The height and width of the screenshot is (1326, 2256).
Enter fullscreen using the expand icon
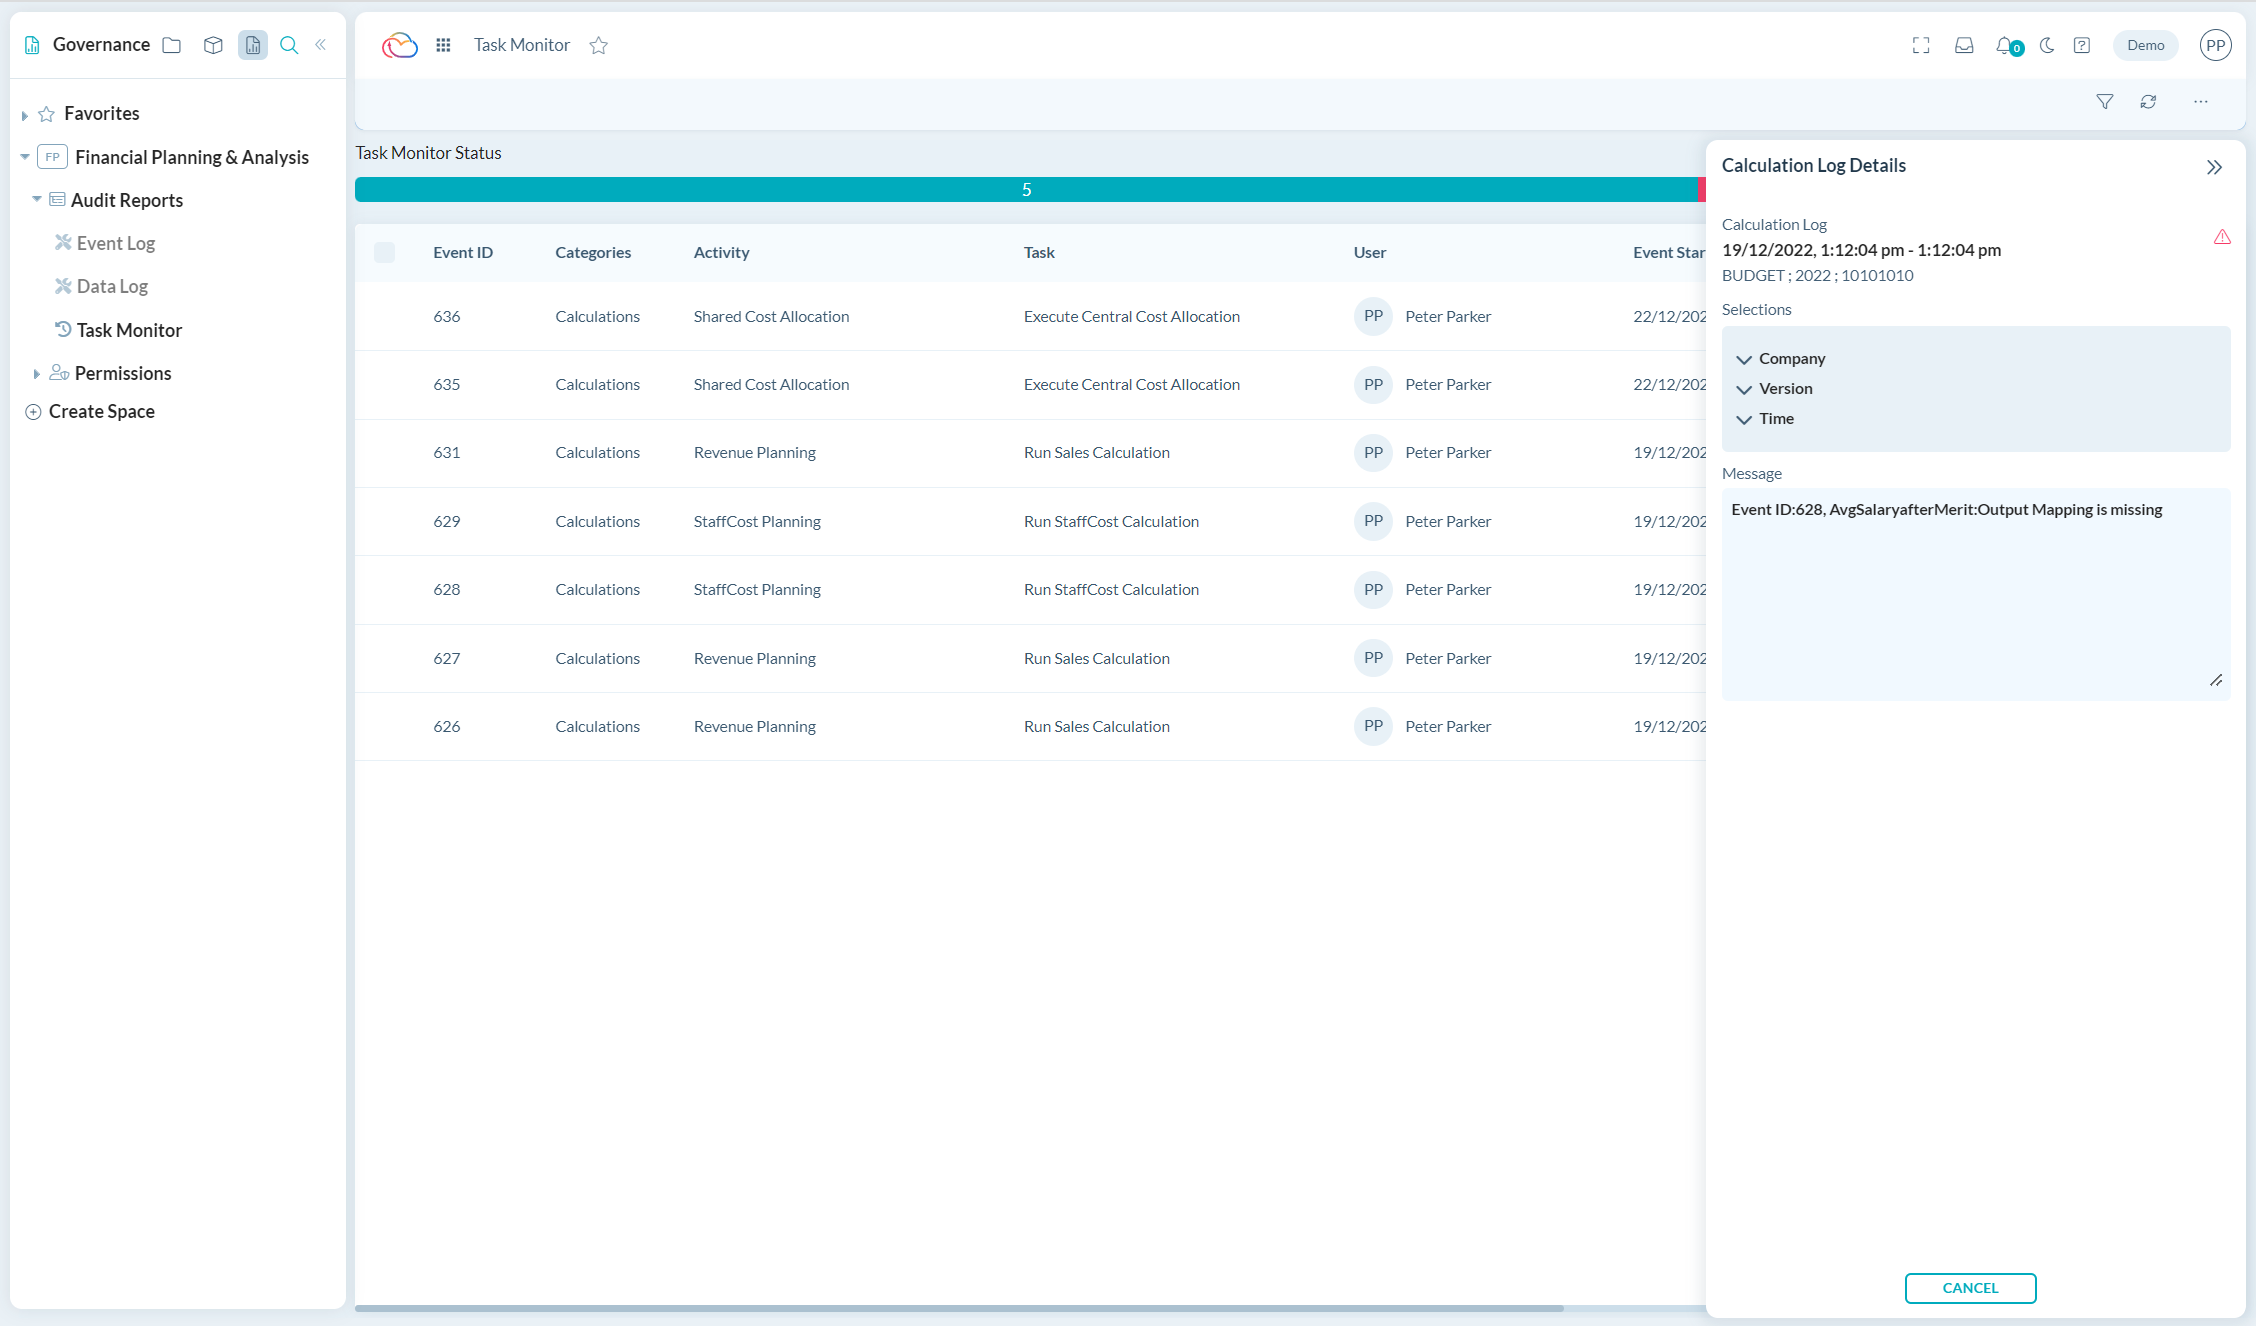pos(1921,45)
